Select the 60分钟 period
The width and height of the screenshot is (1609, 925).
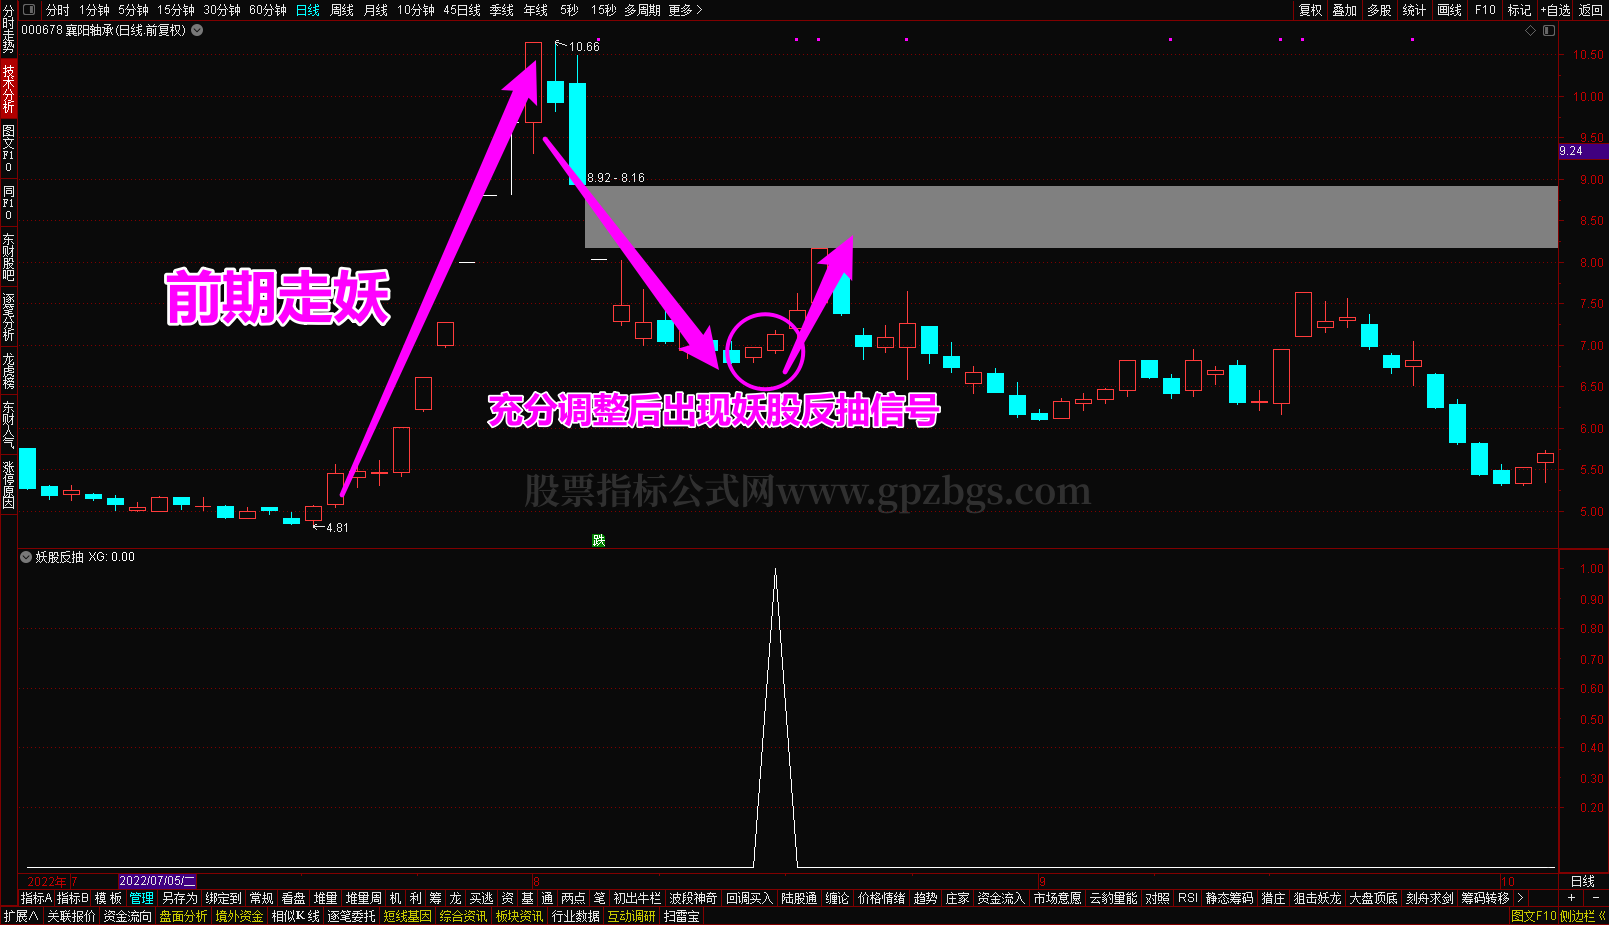point(268,10)
